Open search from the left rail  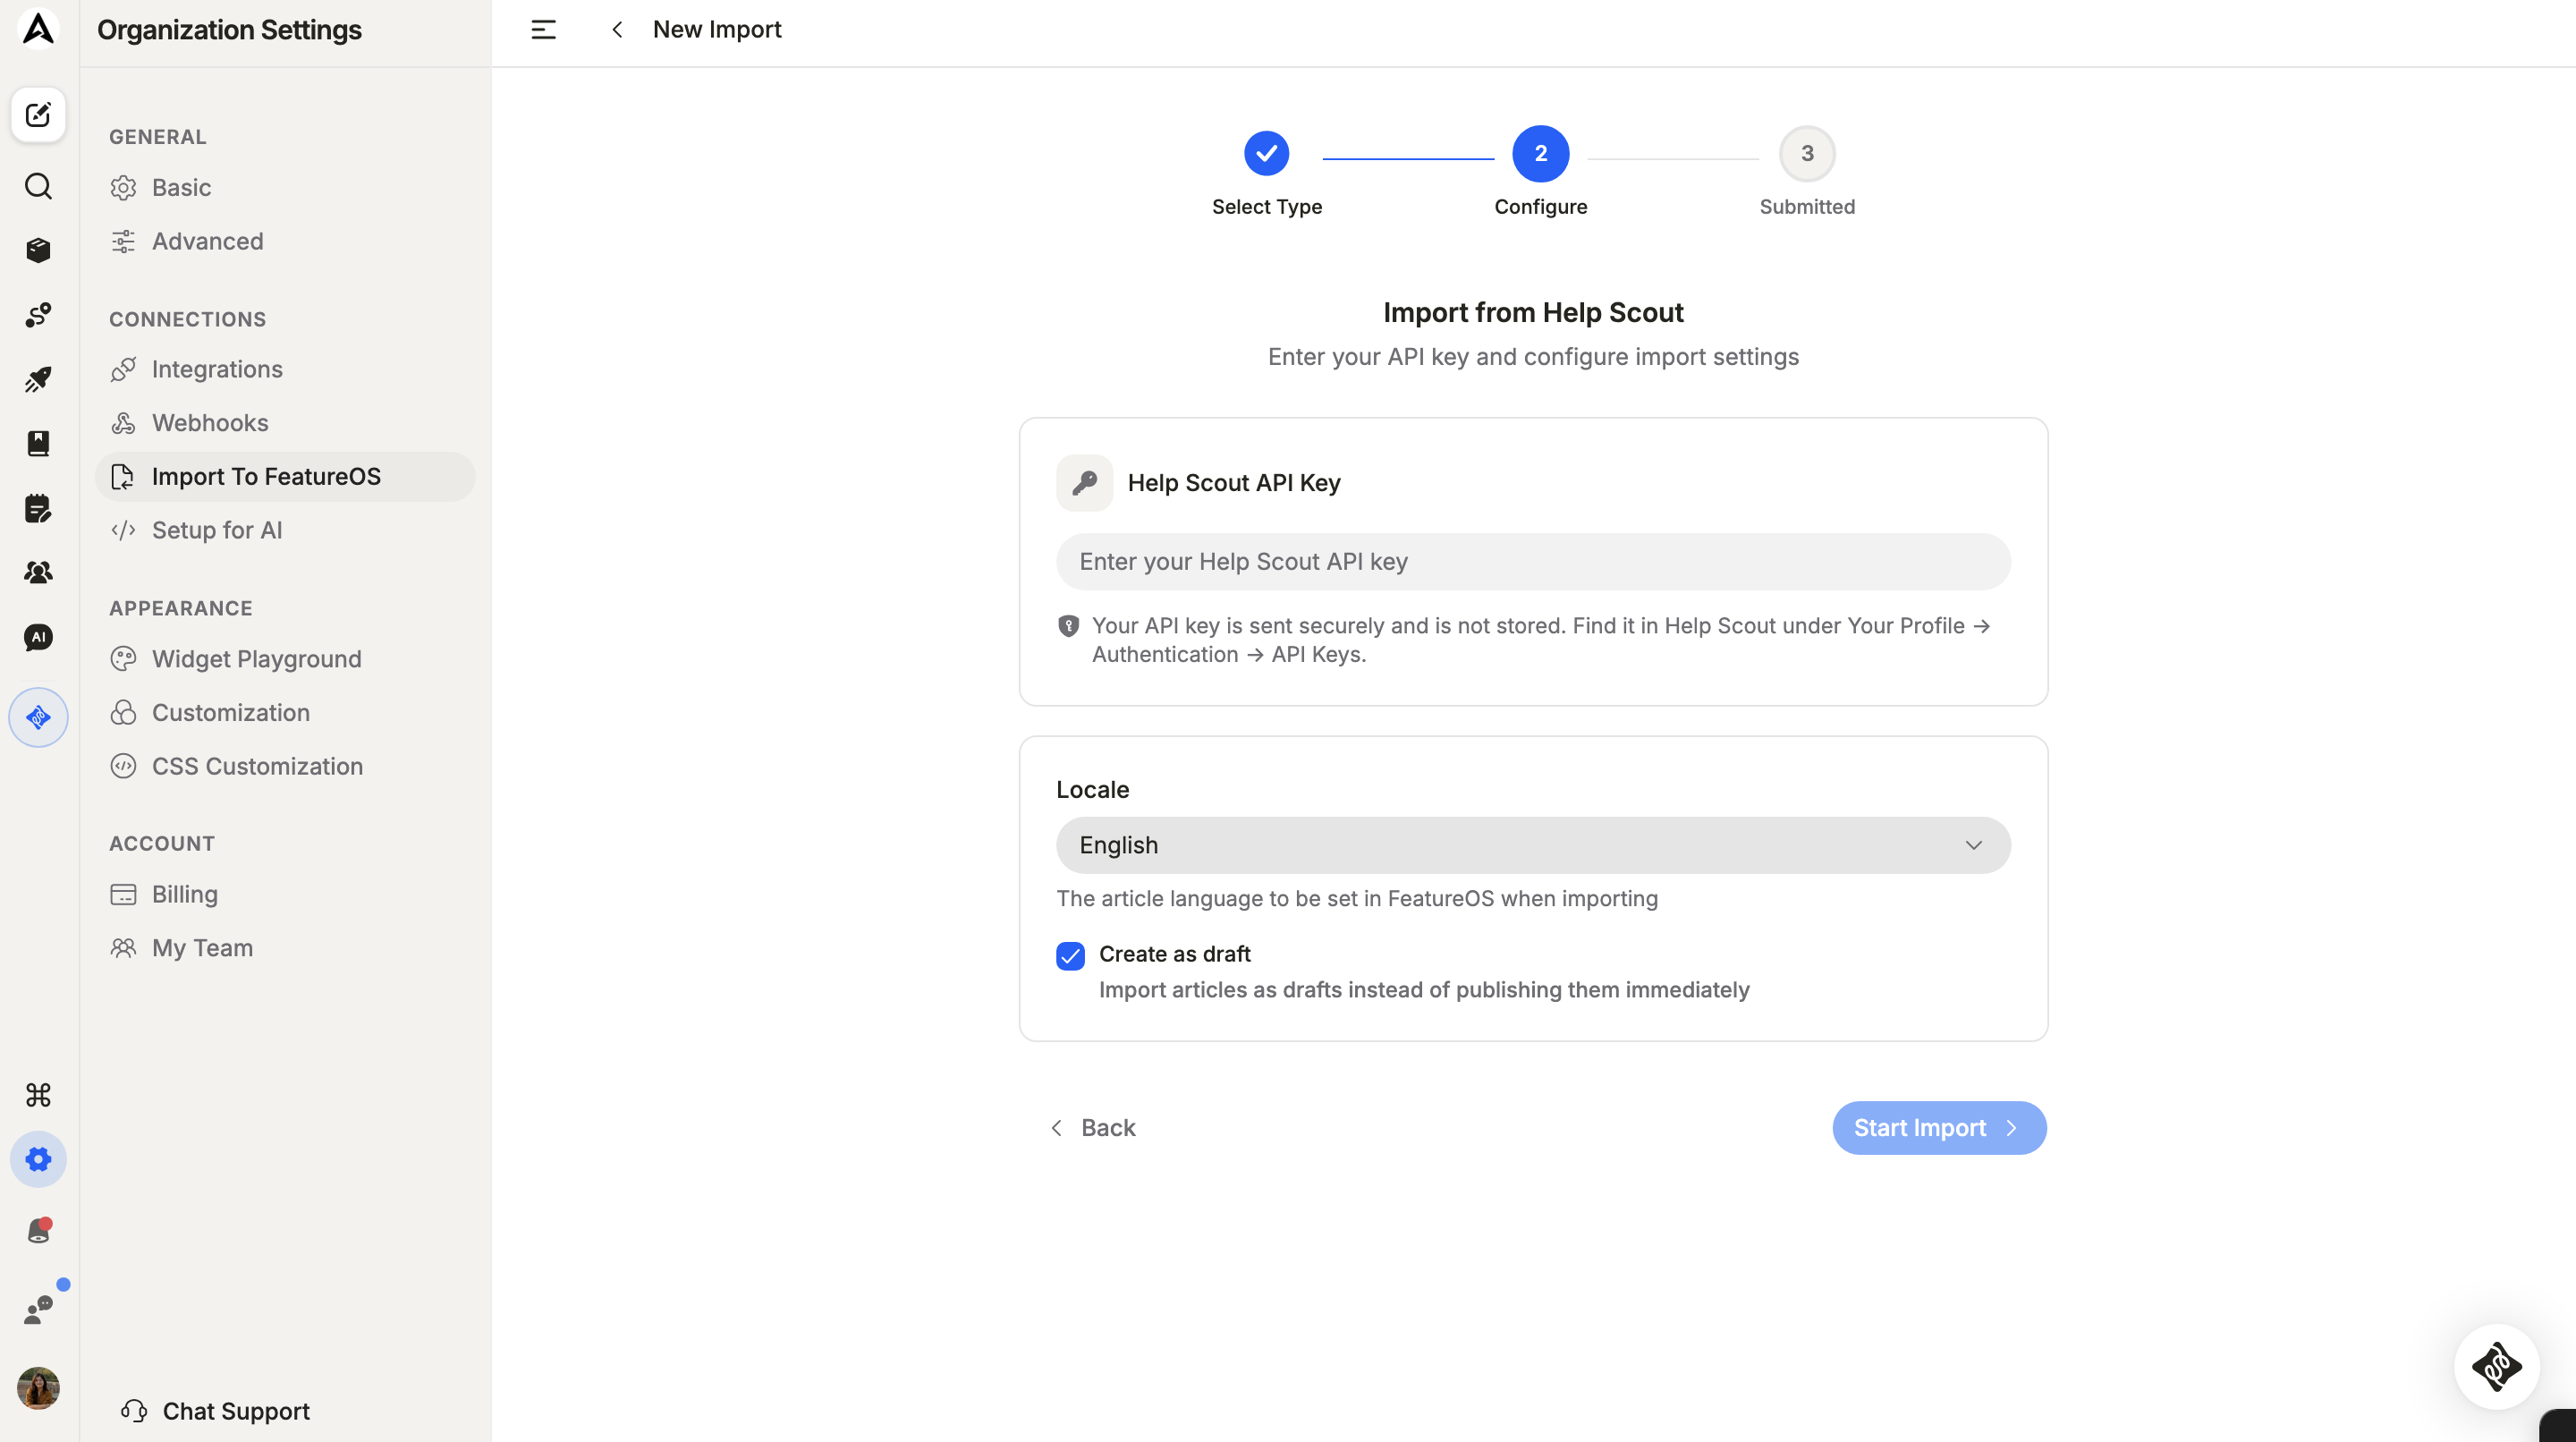[38, 186]
